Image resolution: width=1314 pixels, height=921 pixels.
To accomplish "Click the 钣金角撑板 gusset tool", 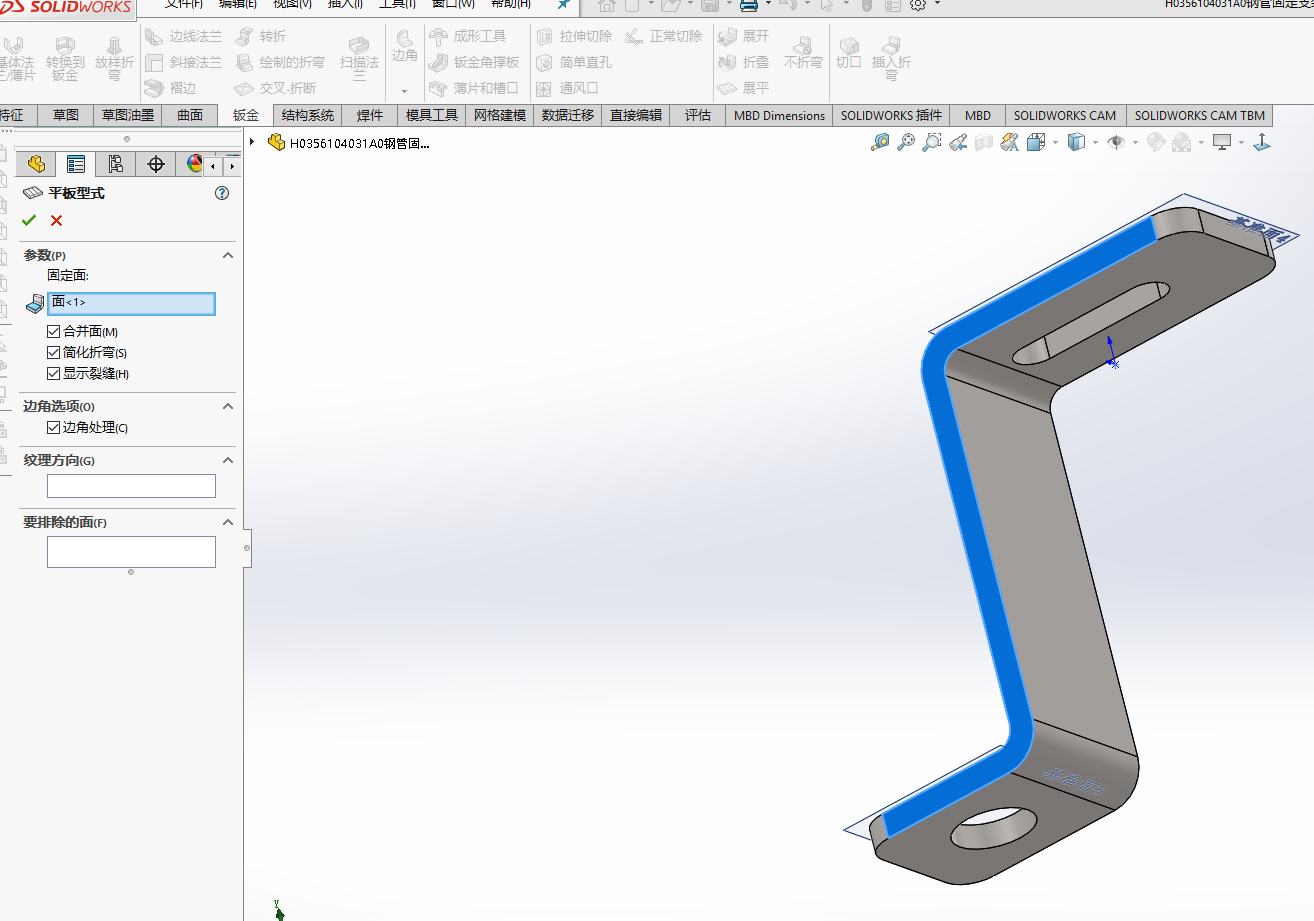I will click(x=473, y=62).
